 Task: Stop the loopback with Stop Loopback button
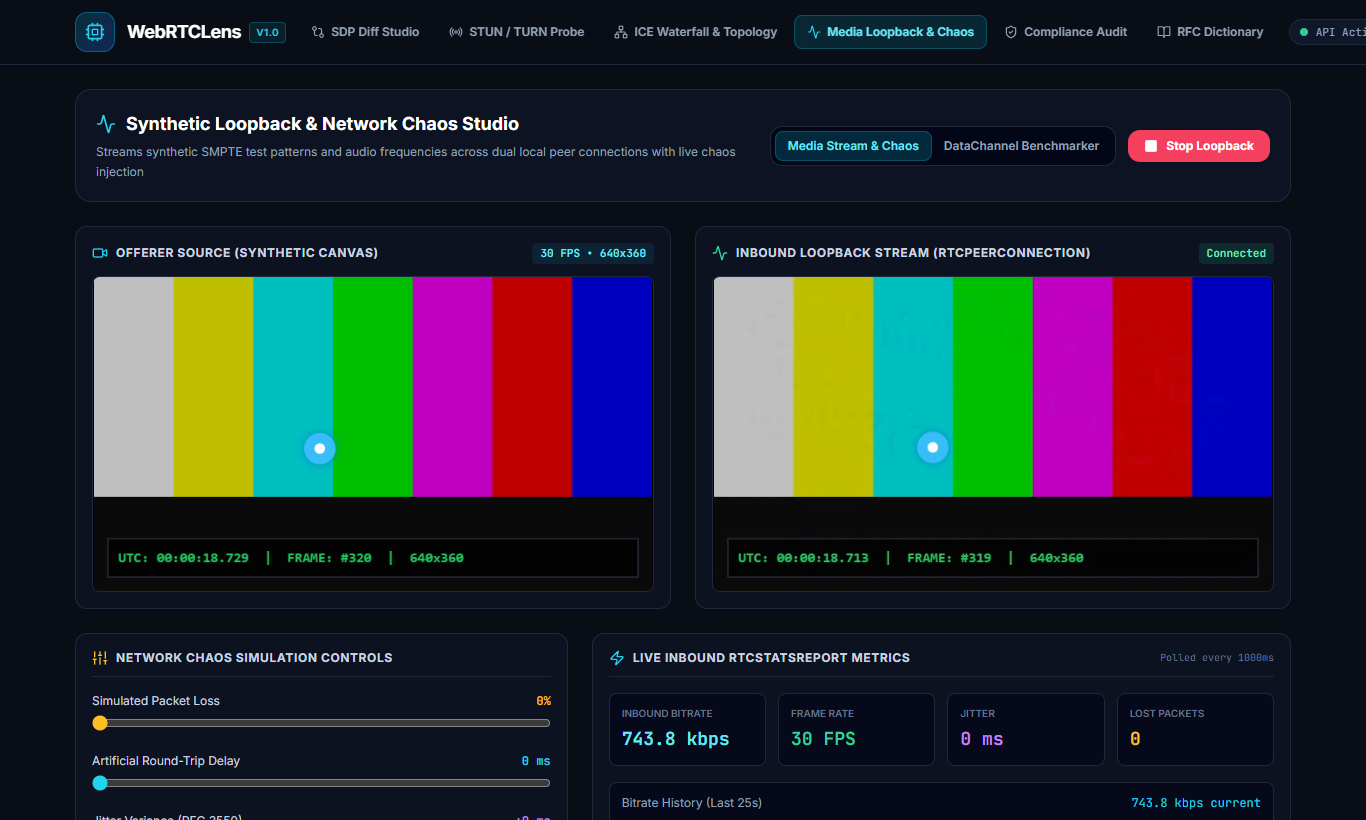pyautogui.click(x=1199, y=146)
